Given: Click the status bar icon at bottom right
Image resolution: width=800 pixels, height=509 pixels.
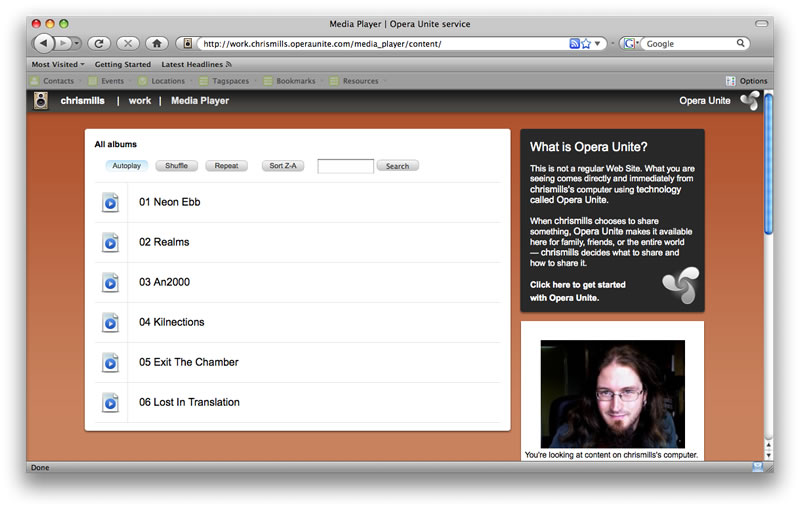Looking at the screenshot, I should pyautogui.click(x=758, y=467).
